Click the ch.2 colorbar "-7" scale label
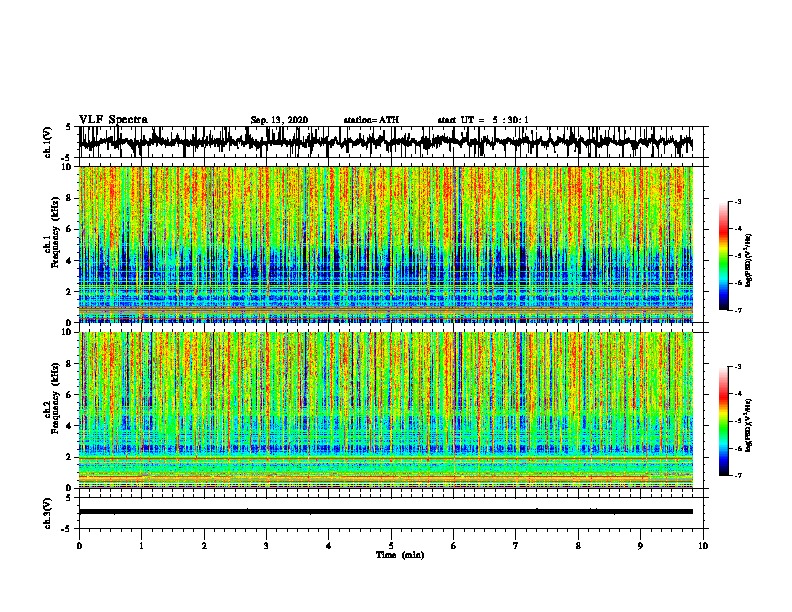792x612 pixels. (738, 475)
